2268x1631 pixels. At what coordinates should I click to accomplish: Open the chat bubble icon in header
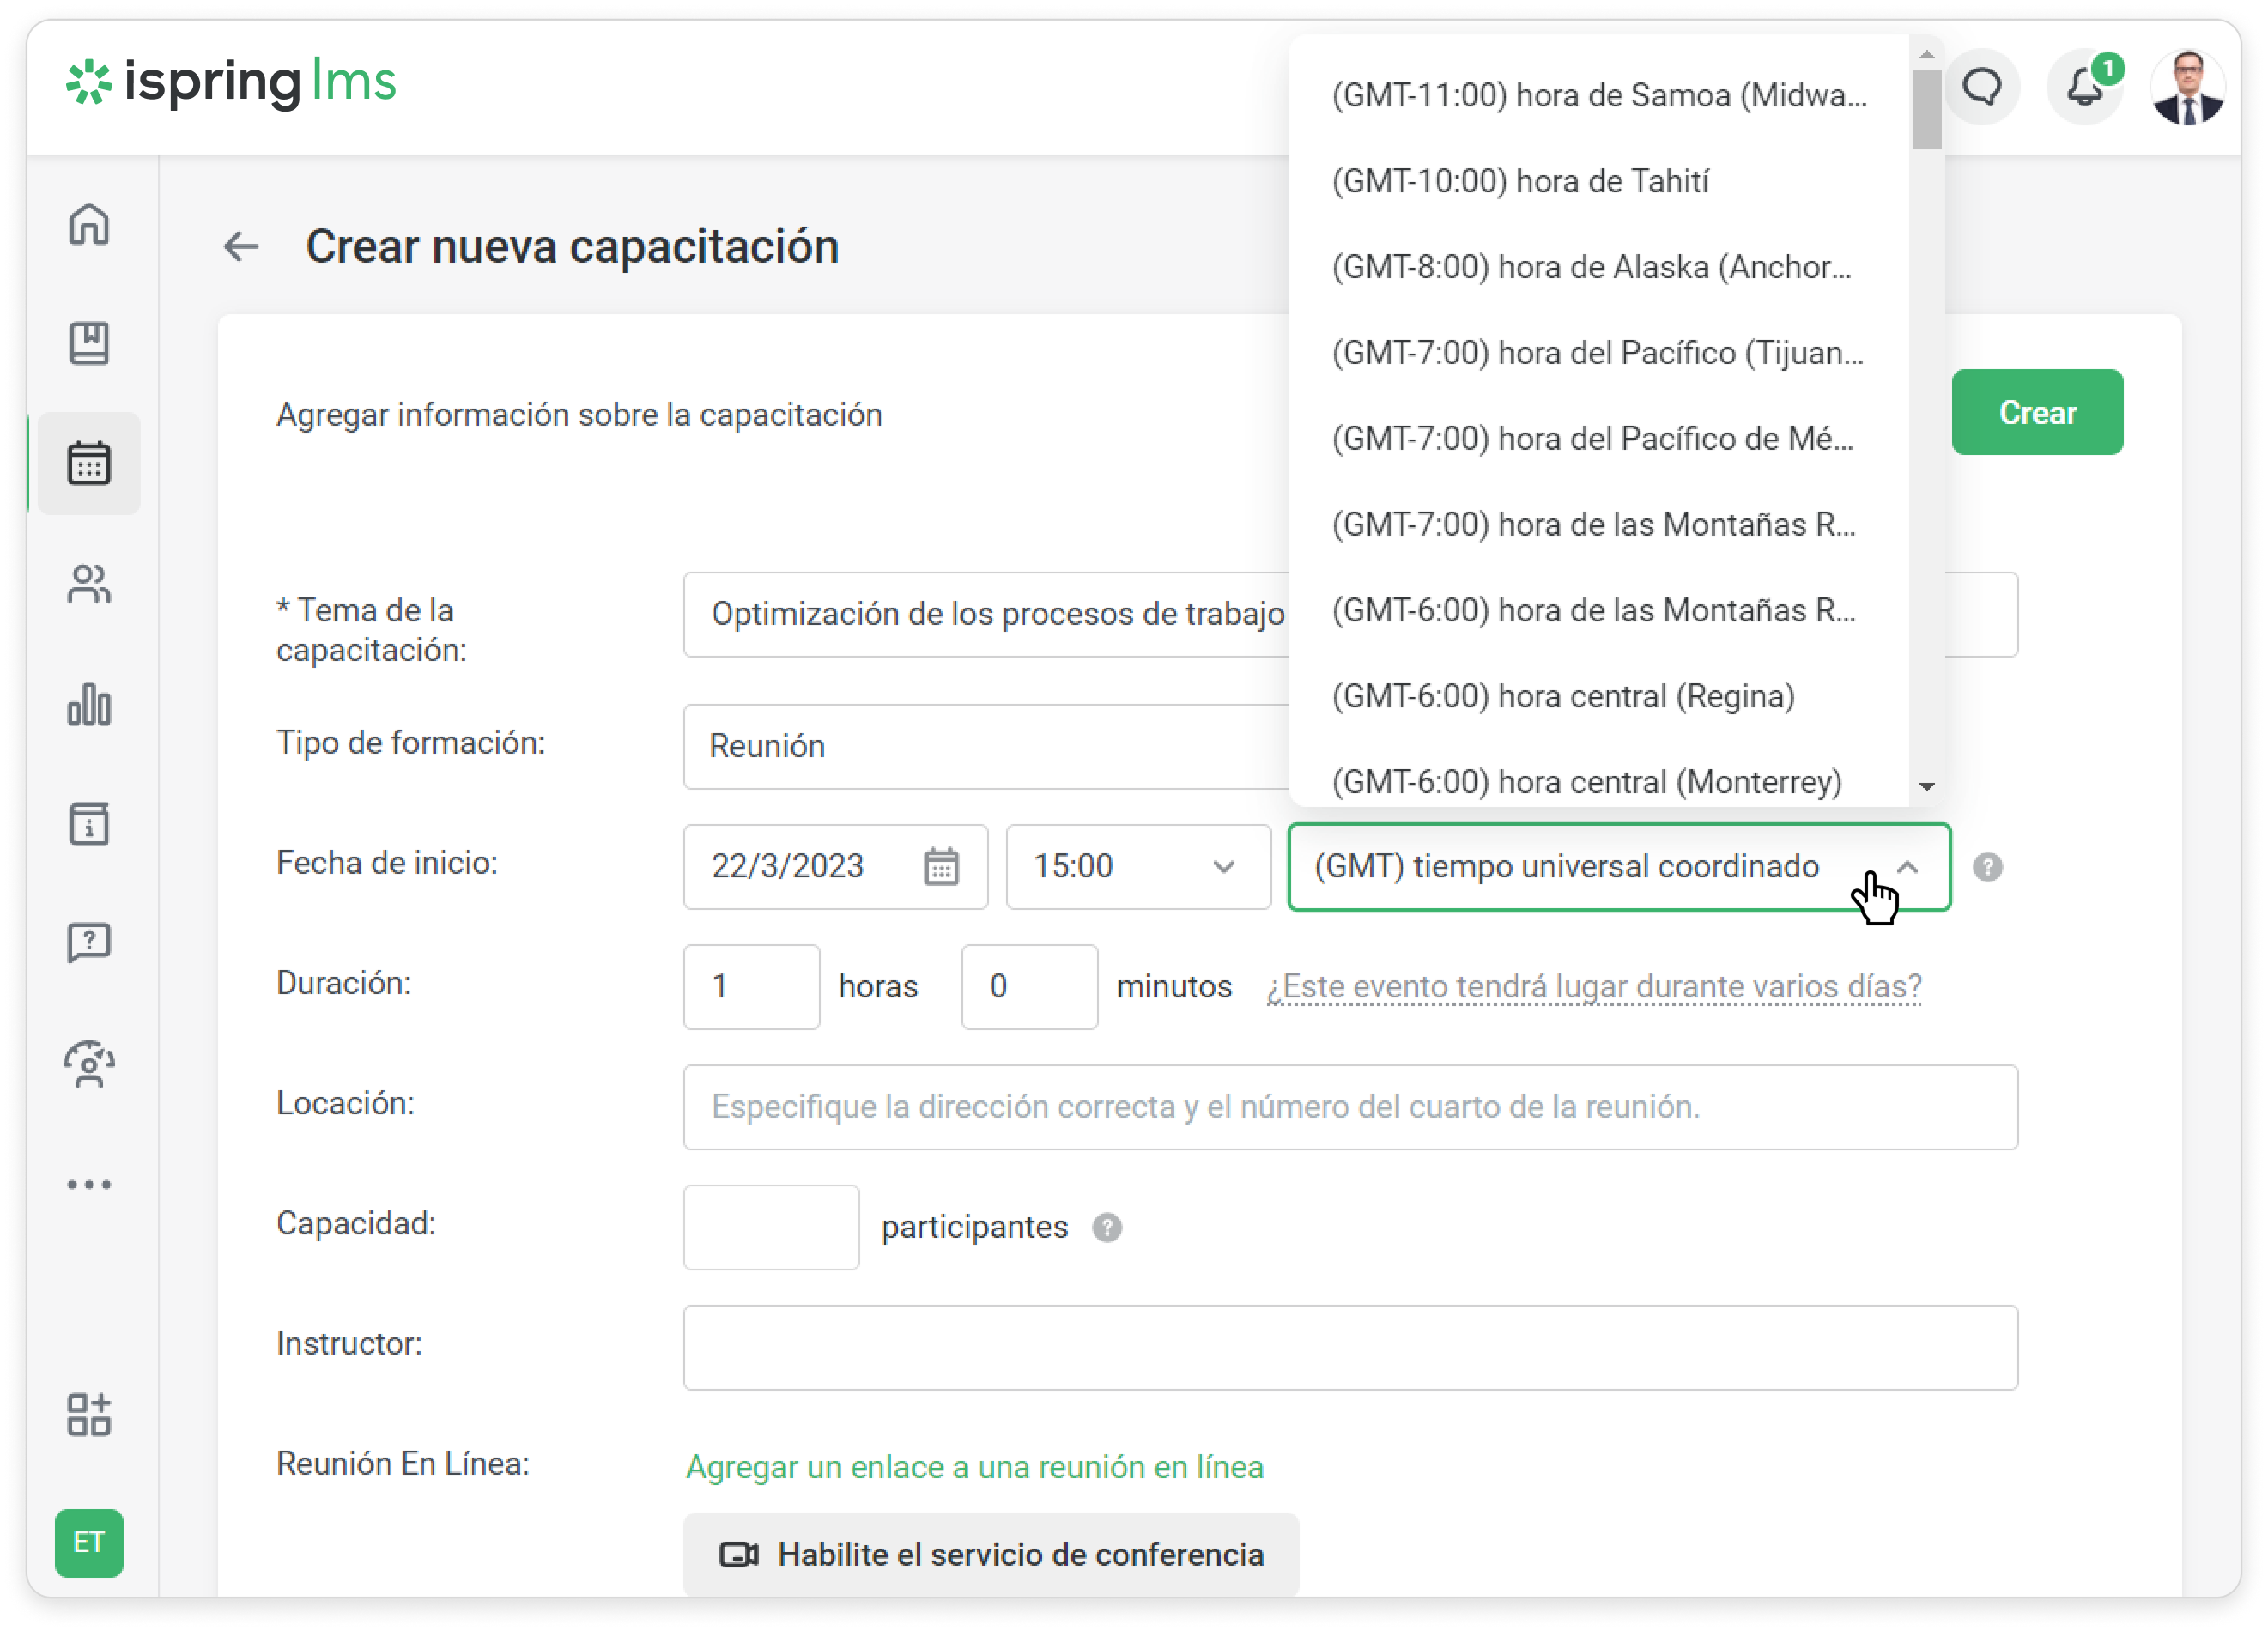point(1981,87)
